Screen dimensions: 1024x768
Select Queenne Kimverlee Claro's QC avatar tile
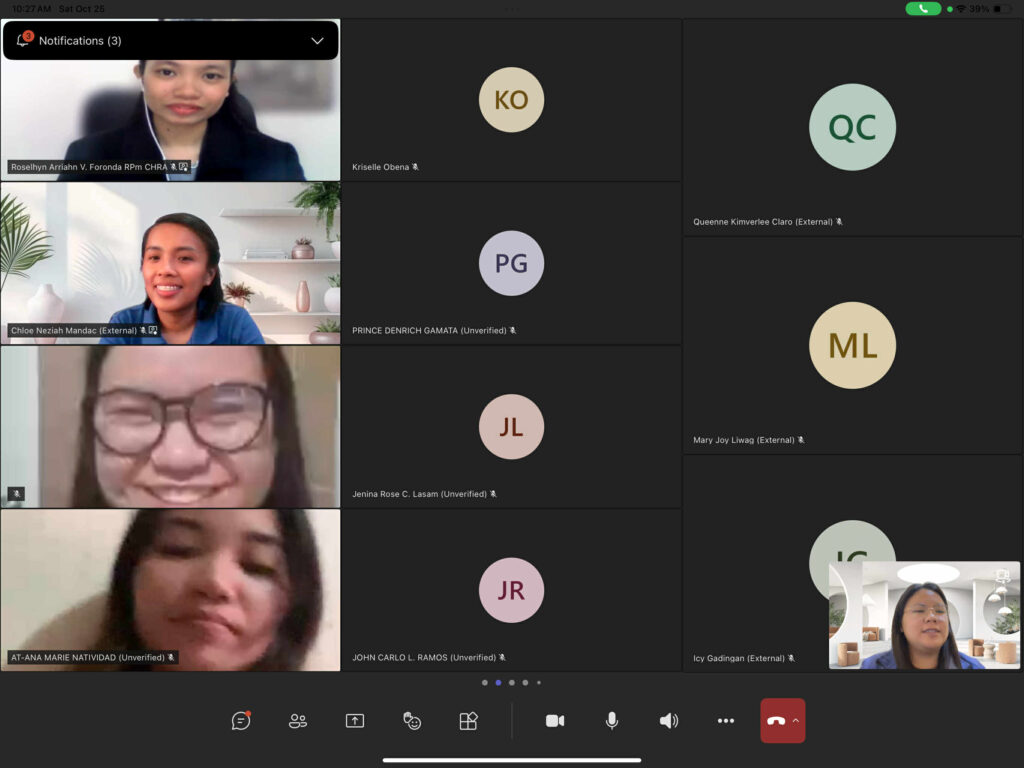coord(852,127)
